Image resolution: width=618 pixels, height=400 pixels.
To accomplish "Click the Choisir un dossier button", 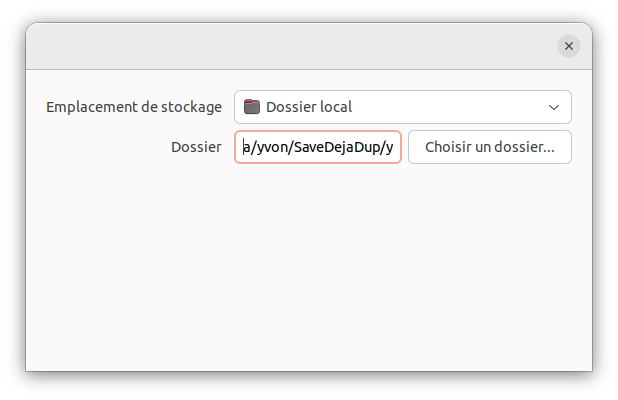I will (489, 147).
